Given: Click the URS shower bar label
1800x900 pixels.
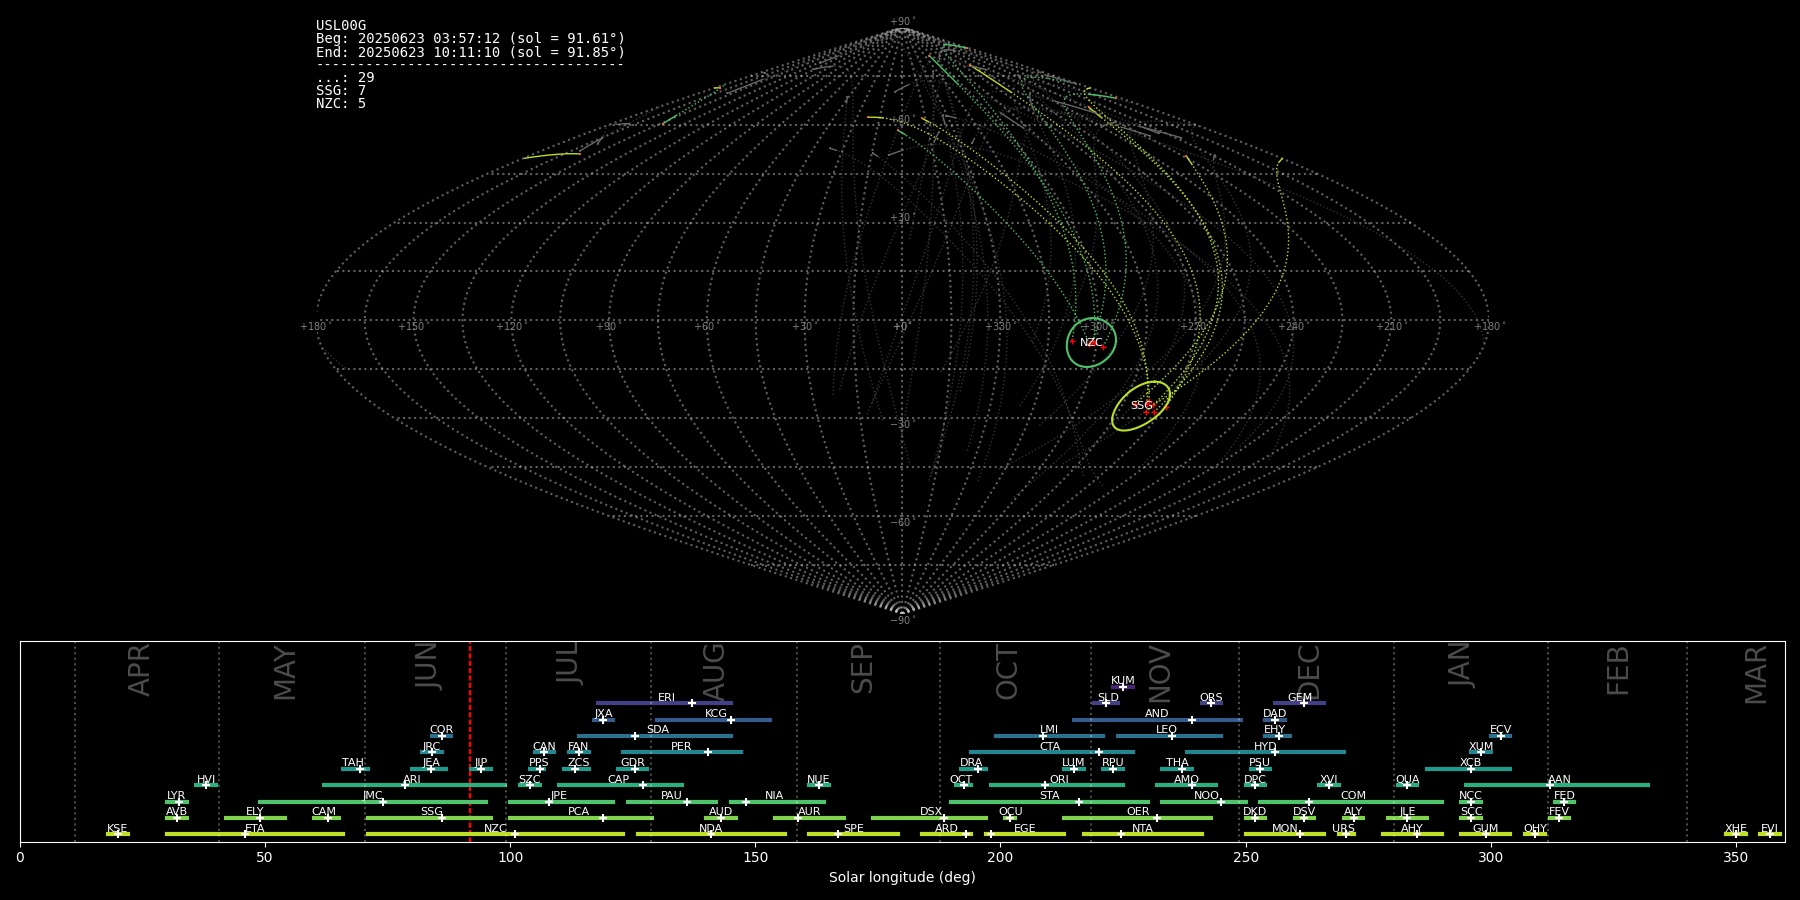Looking at the screenshot, I should coord(1343,829).
